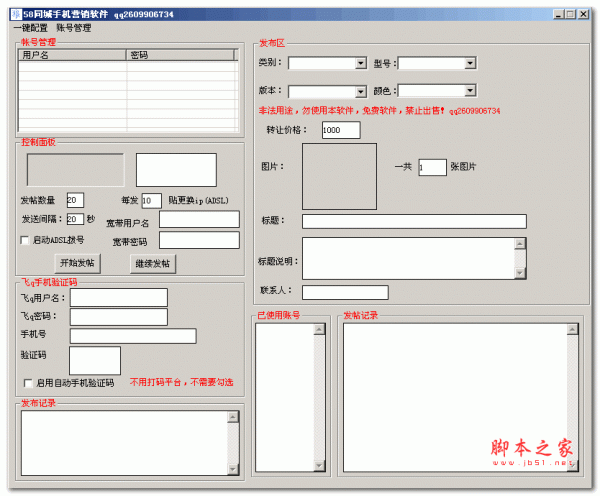Viewport: 600px width, 496px height.
Task: Click the 发送间隔 seconds field
Action: tap(75, 219)
